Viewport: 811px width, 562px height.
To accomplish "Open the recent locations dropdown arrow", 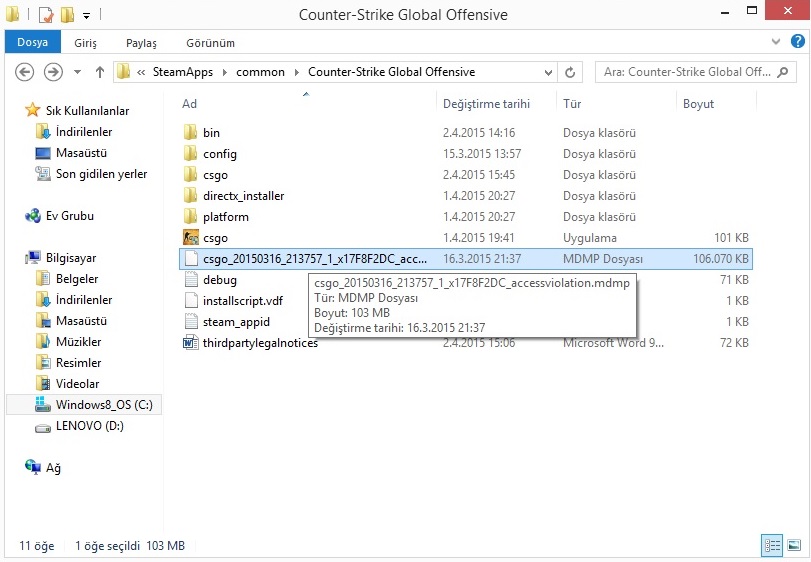I will pyautogui.click(x=77, y=72).
